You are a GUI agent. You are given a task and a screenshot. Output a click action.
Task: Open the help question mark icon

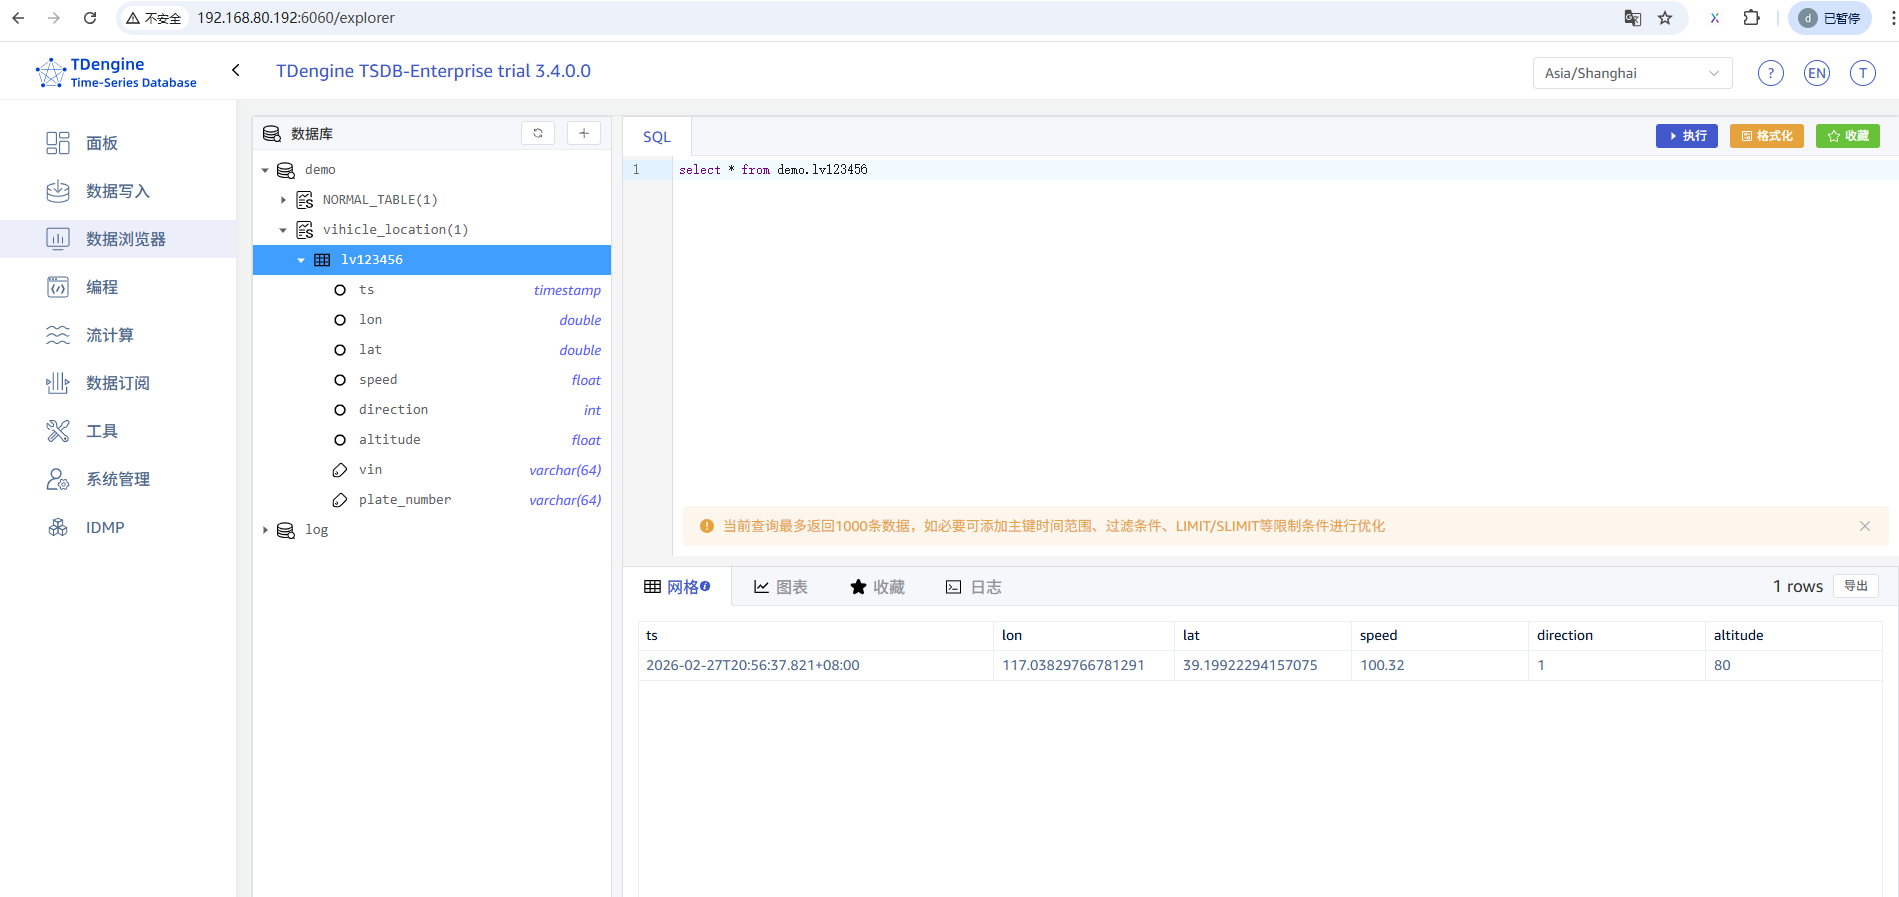click(1770, 73)
